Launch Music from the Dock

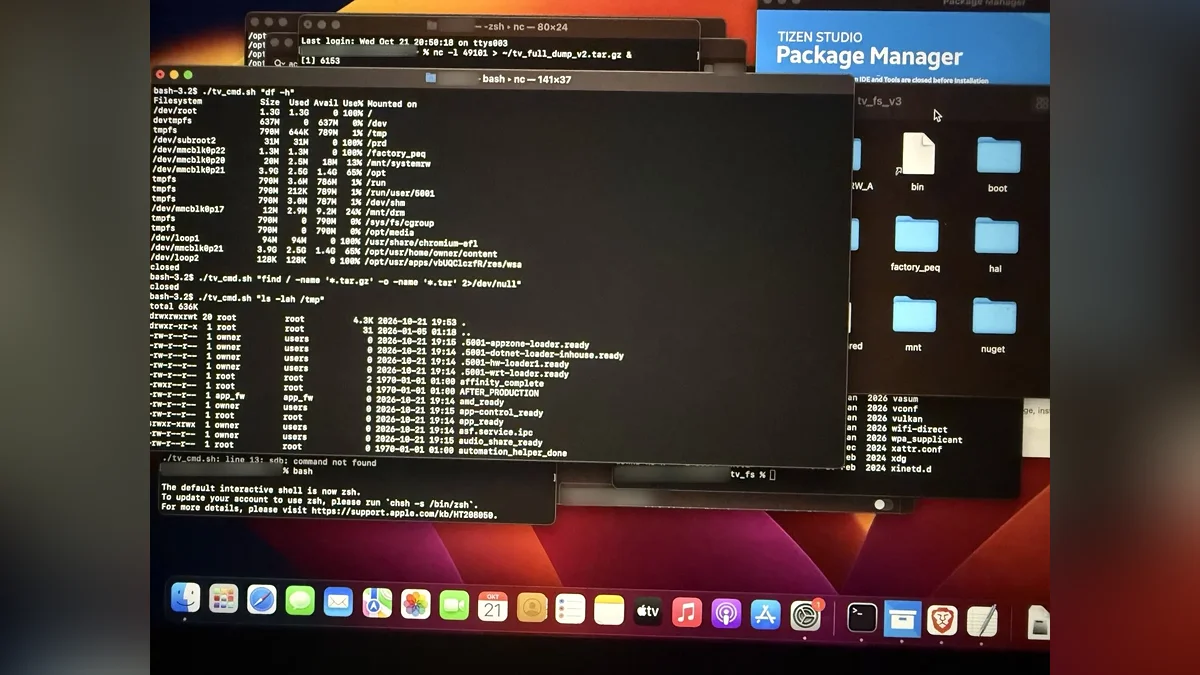pyautogui.click(x=687, y=612)
